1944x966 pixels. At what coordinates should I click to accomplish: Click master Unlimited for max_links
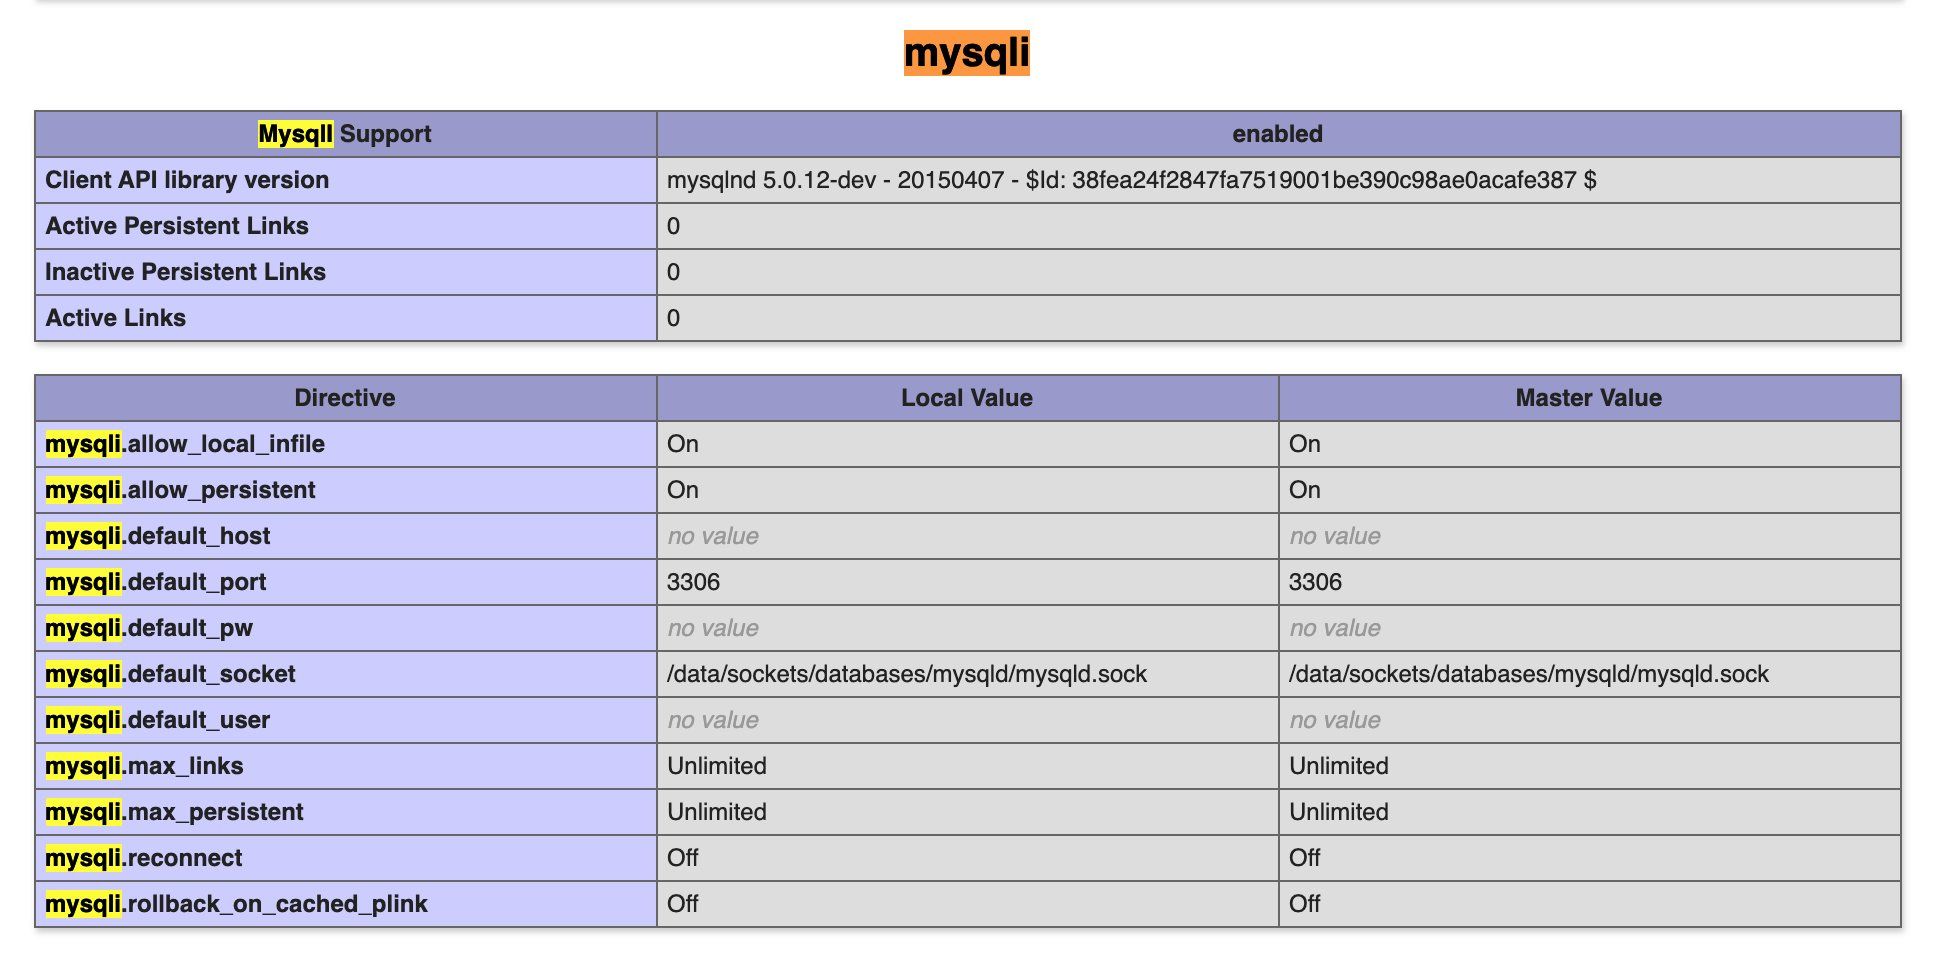[x=1339, y=766]
